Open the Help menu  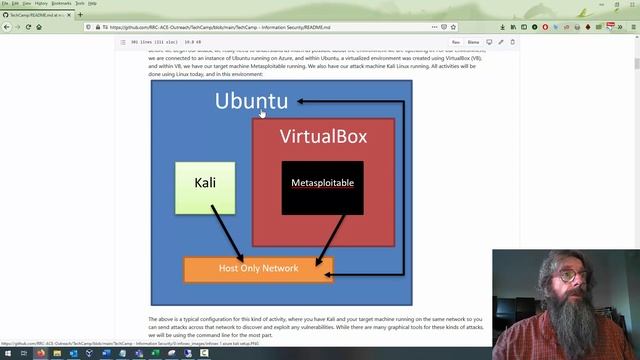tap(92, 3)
